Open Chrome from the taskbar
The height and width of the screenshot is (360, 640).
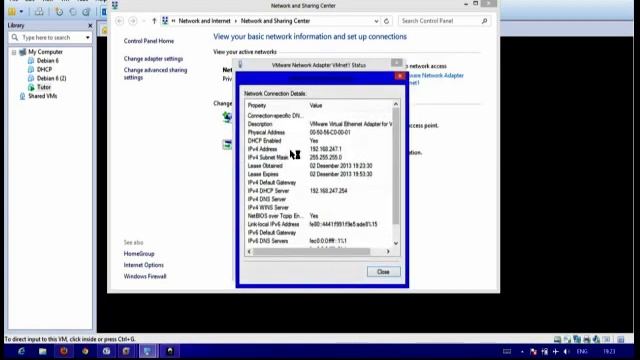coord(85,351)
